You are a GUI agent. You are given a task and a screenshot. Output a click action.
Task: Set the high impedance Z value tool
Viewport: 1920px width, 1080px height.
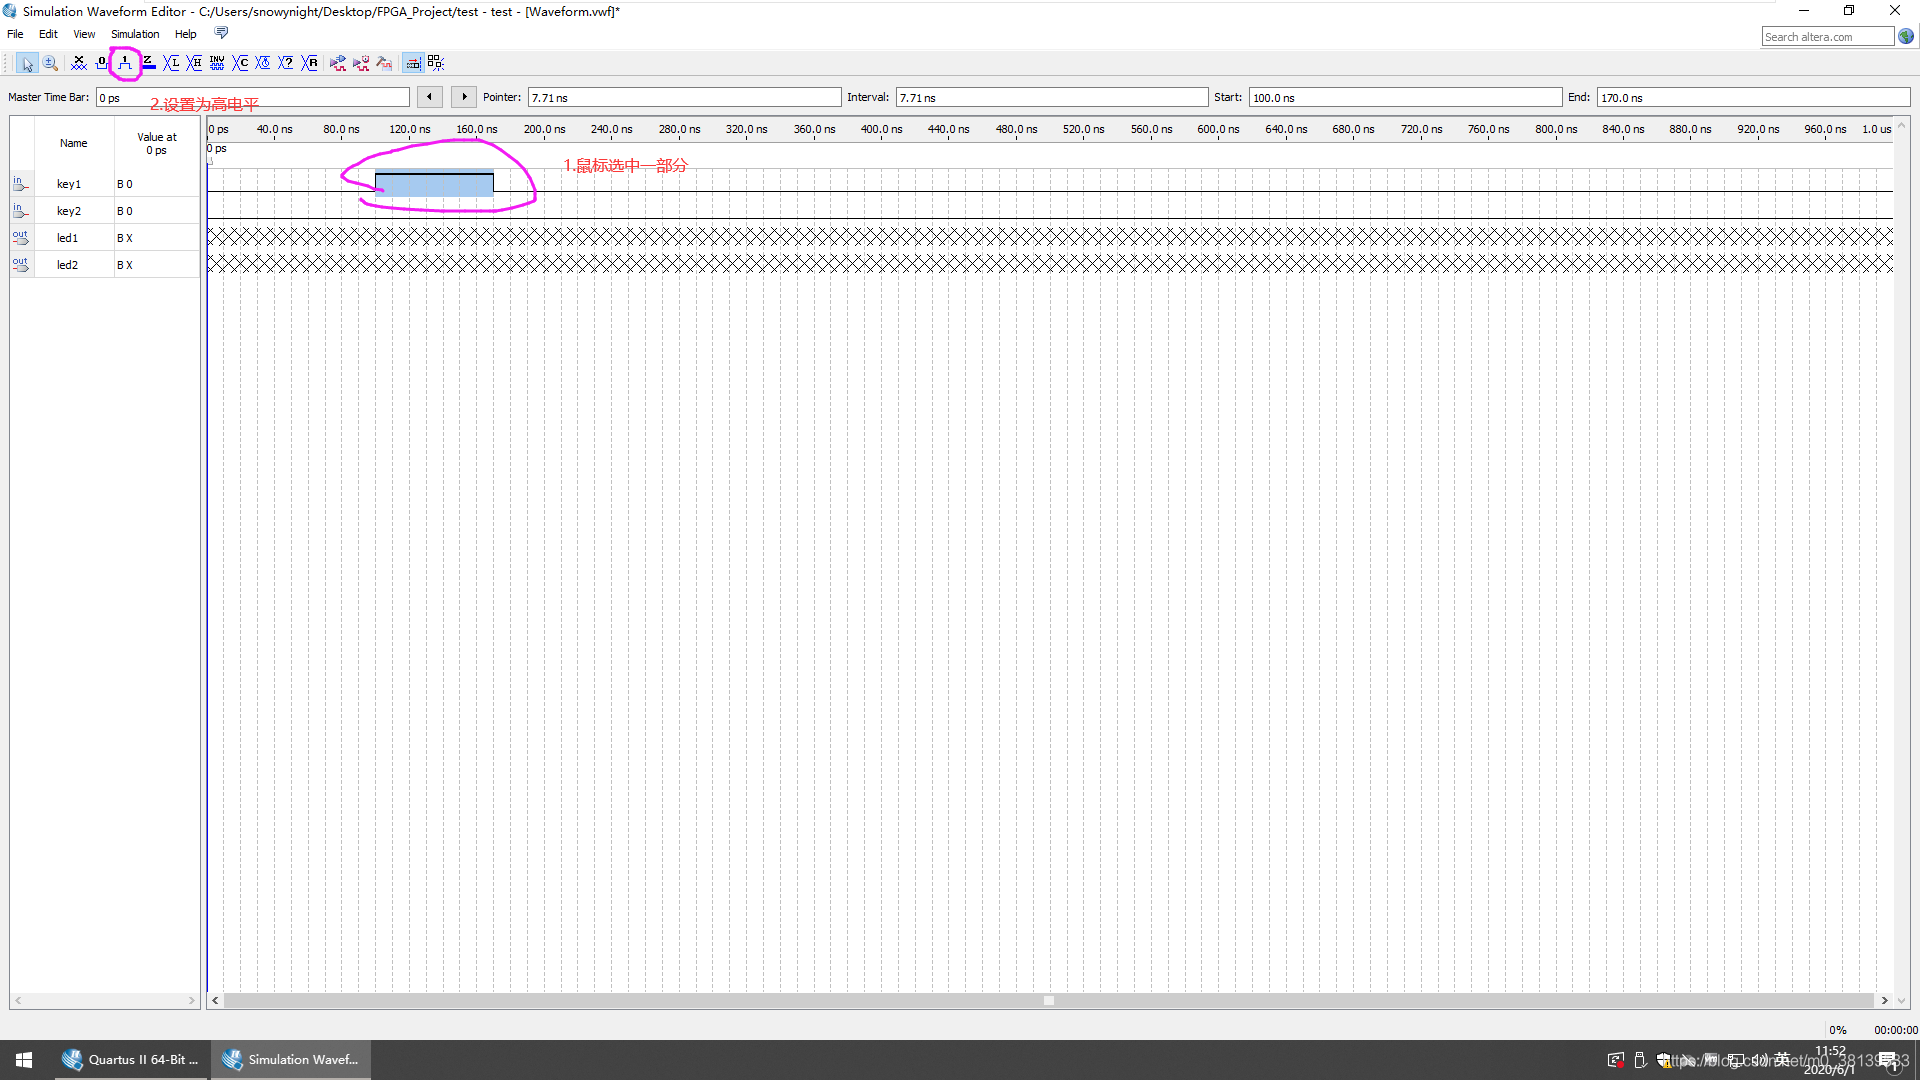148,63
